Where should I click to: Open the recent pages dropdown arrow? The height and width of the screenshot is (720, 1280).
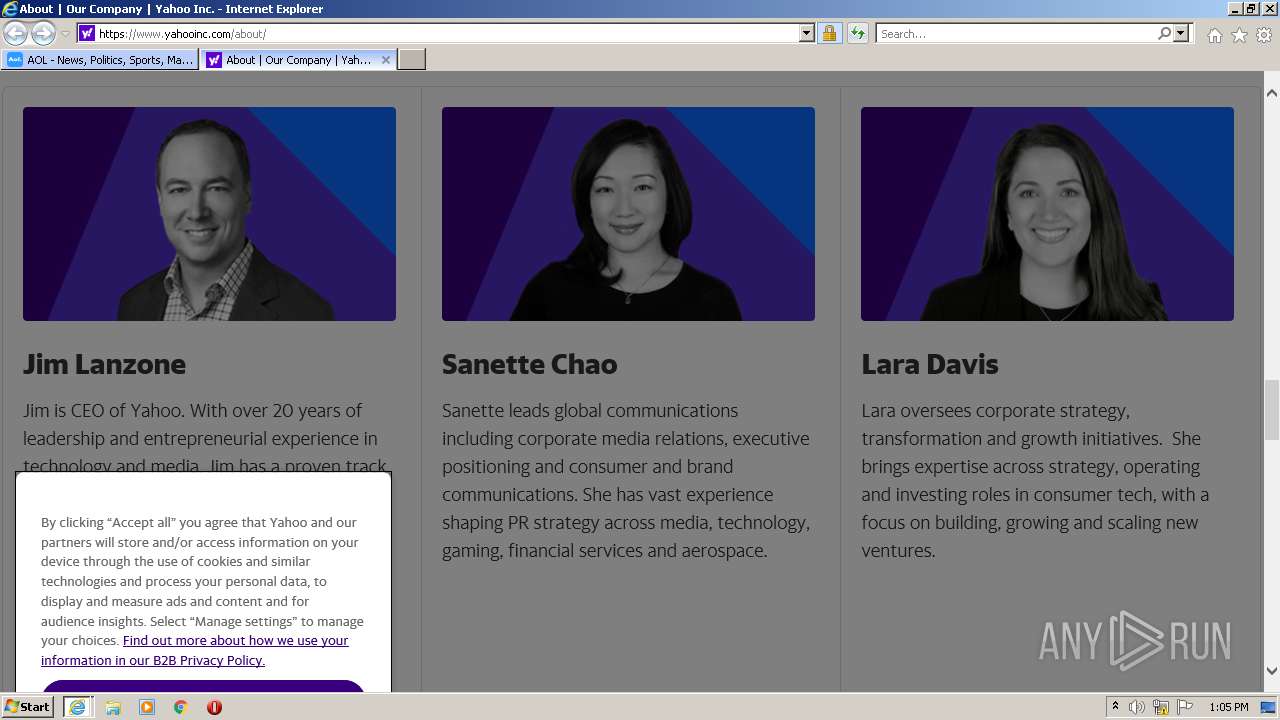click(65, 34)
